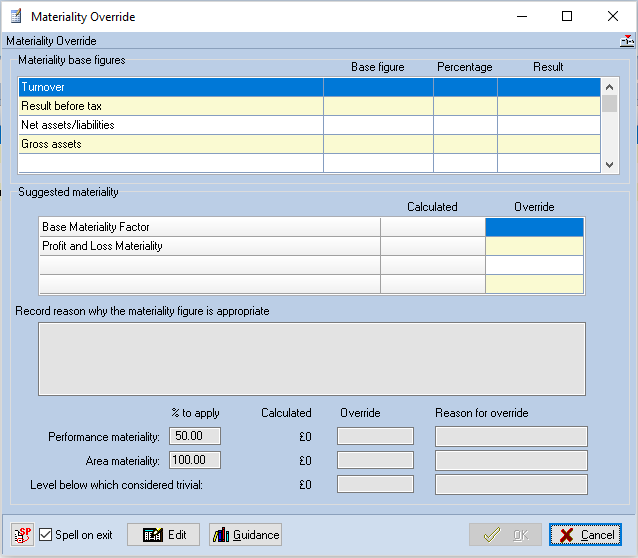Click Performance materiality reason for override field
This screenshot has width=638, height=558.
click(x=511, y=436)
